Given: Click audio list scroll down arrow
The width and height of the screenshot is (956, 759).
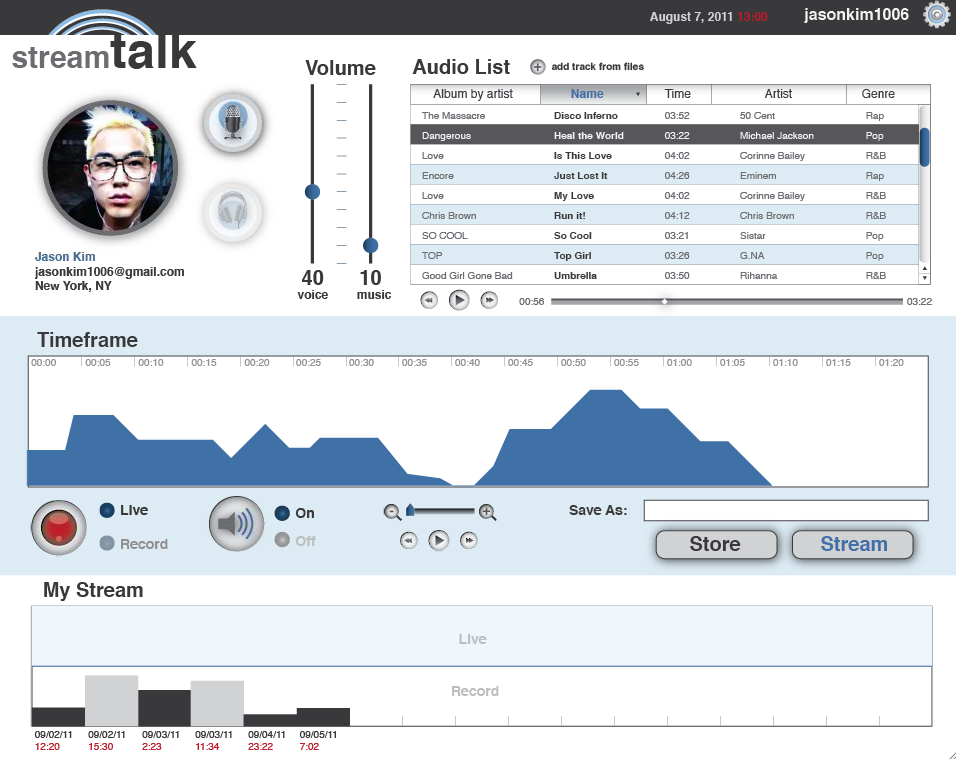Looking at the screenshot, I should tap(924, 278).
